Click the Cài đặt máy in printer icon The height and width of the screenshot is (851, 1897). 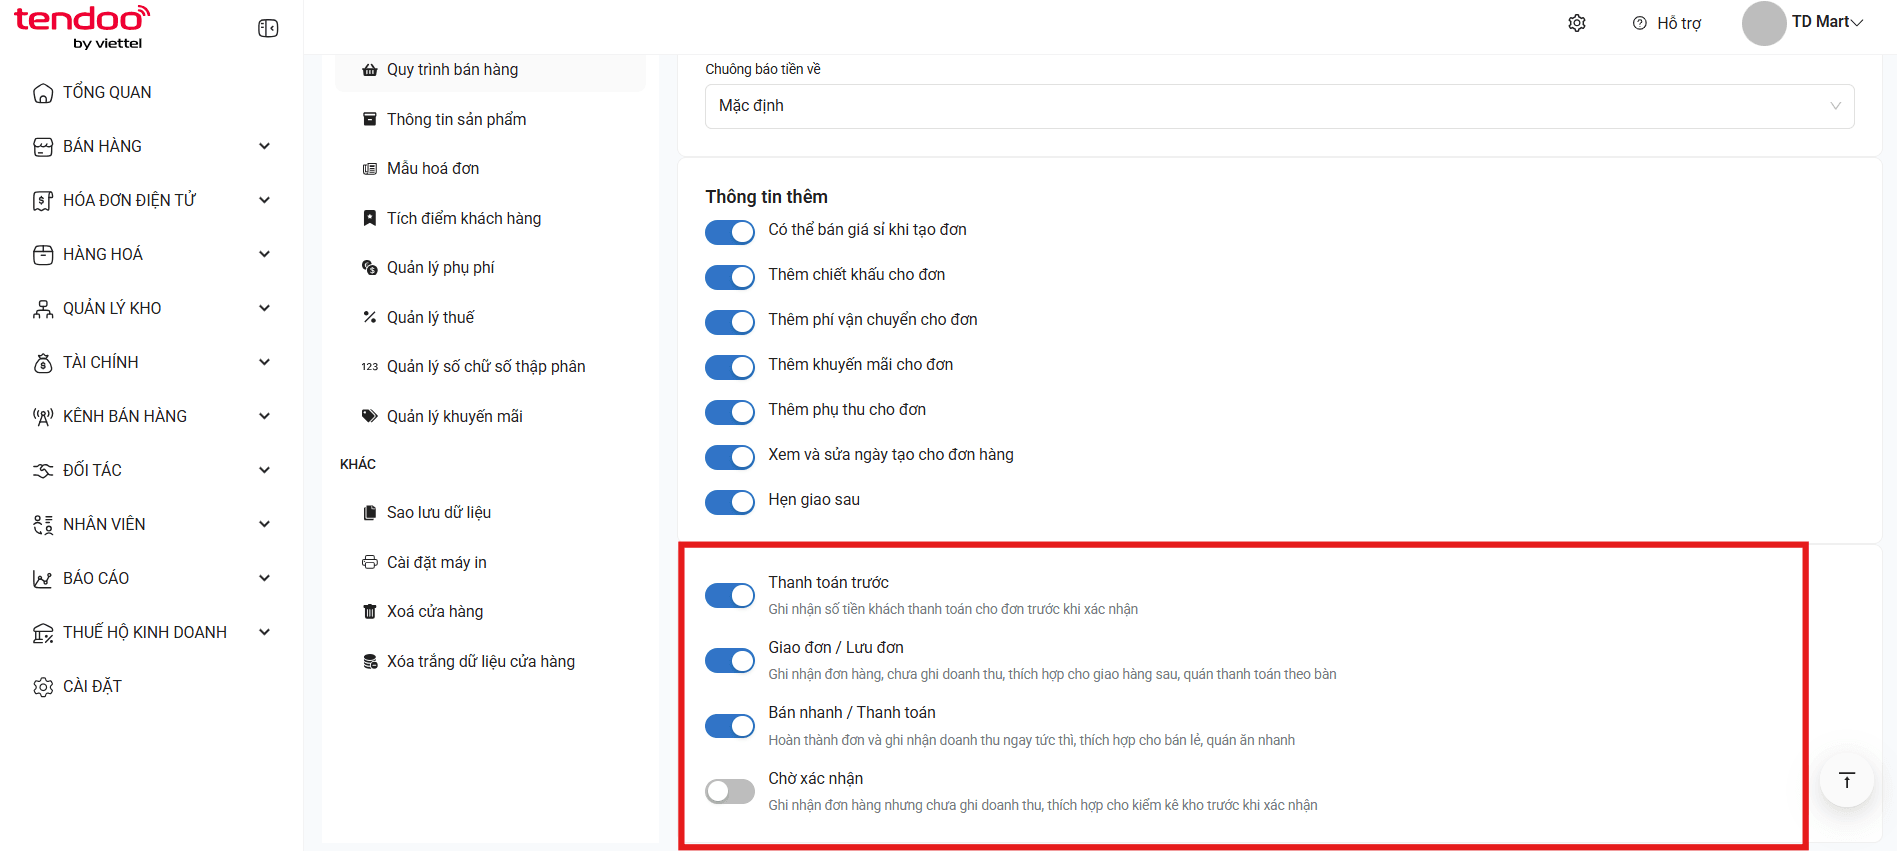tap(370, 562)
